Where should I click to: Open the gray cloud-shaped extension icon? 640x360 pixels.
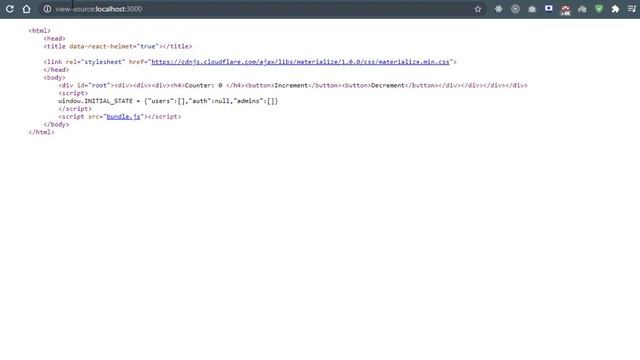582,9
